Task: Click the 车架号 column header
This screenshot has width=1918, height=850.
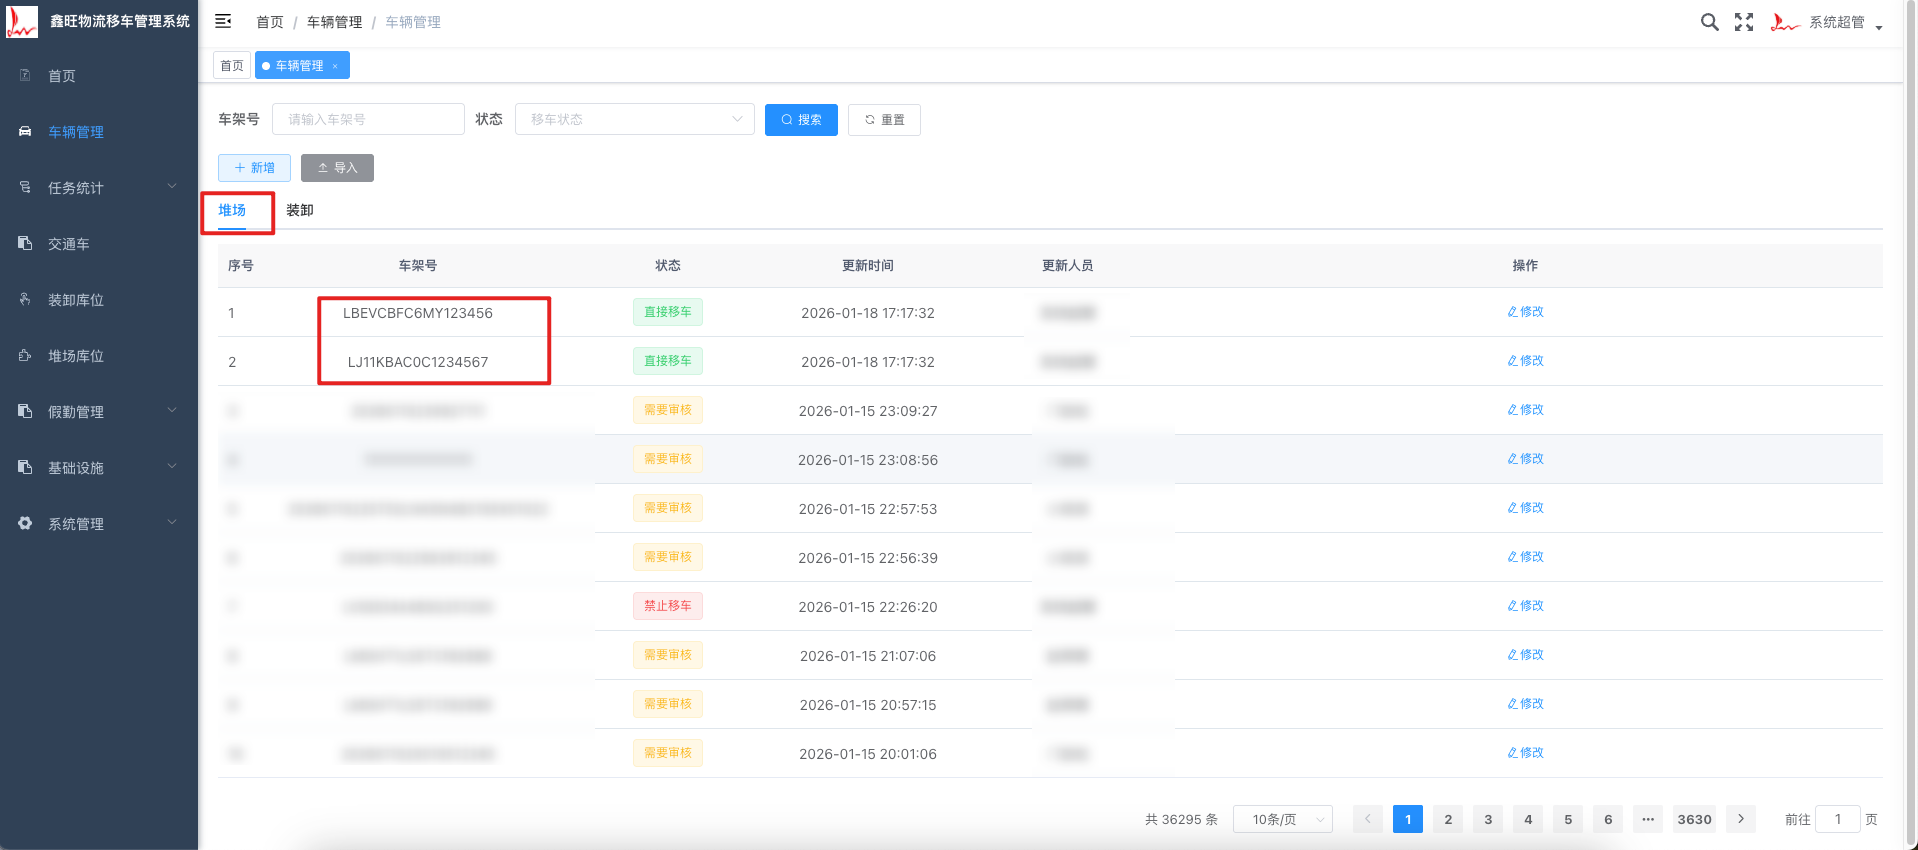Action: (418, 265)
